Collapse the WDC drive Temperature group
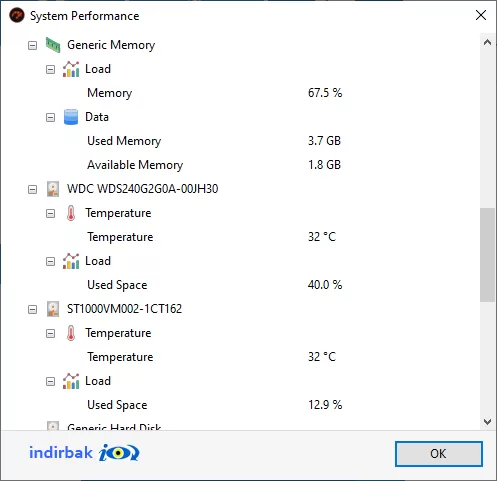The width and height of the screenshot is (497, 481). point(50,213)
